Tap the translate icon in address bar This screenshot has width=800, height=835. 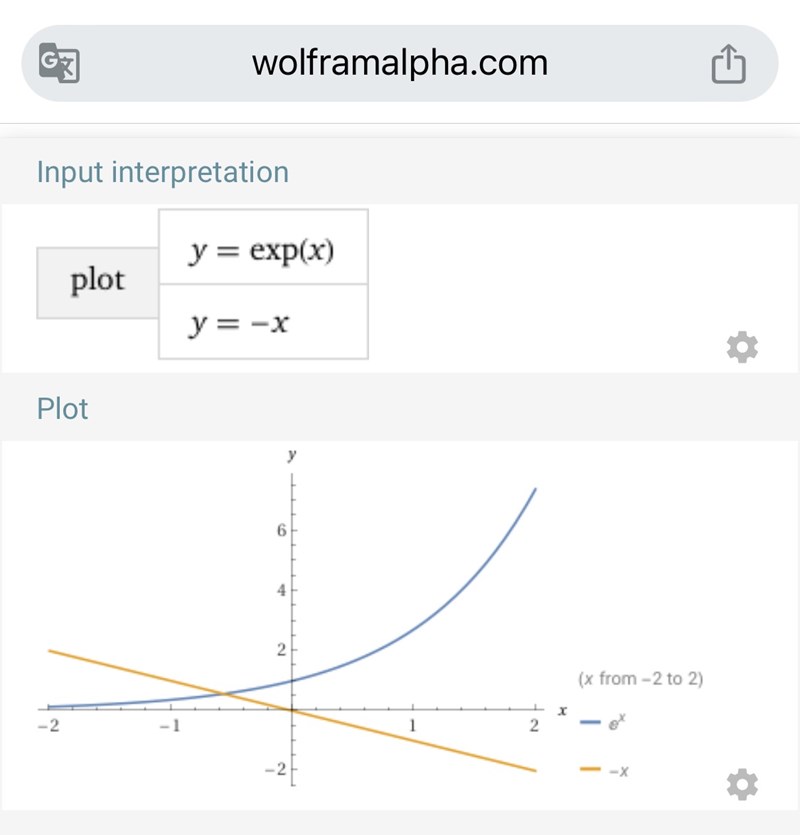click(x=59, y=64)
